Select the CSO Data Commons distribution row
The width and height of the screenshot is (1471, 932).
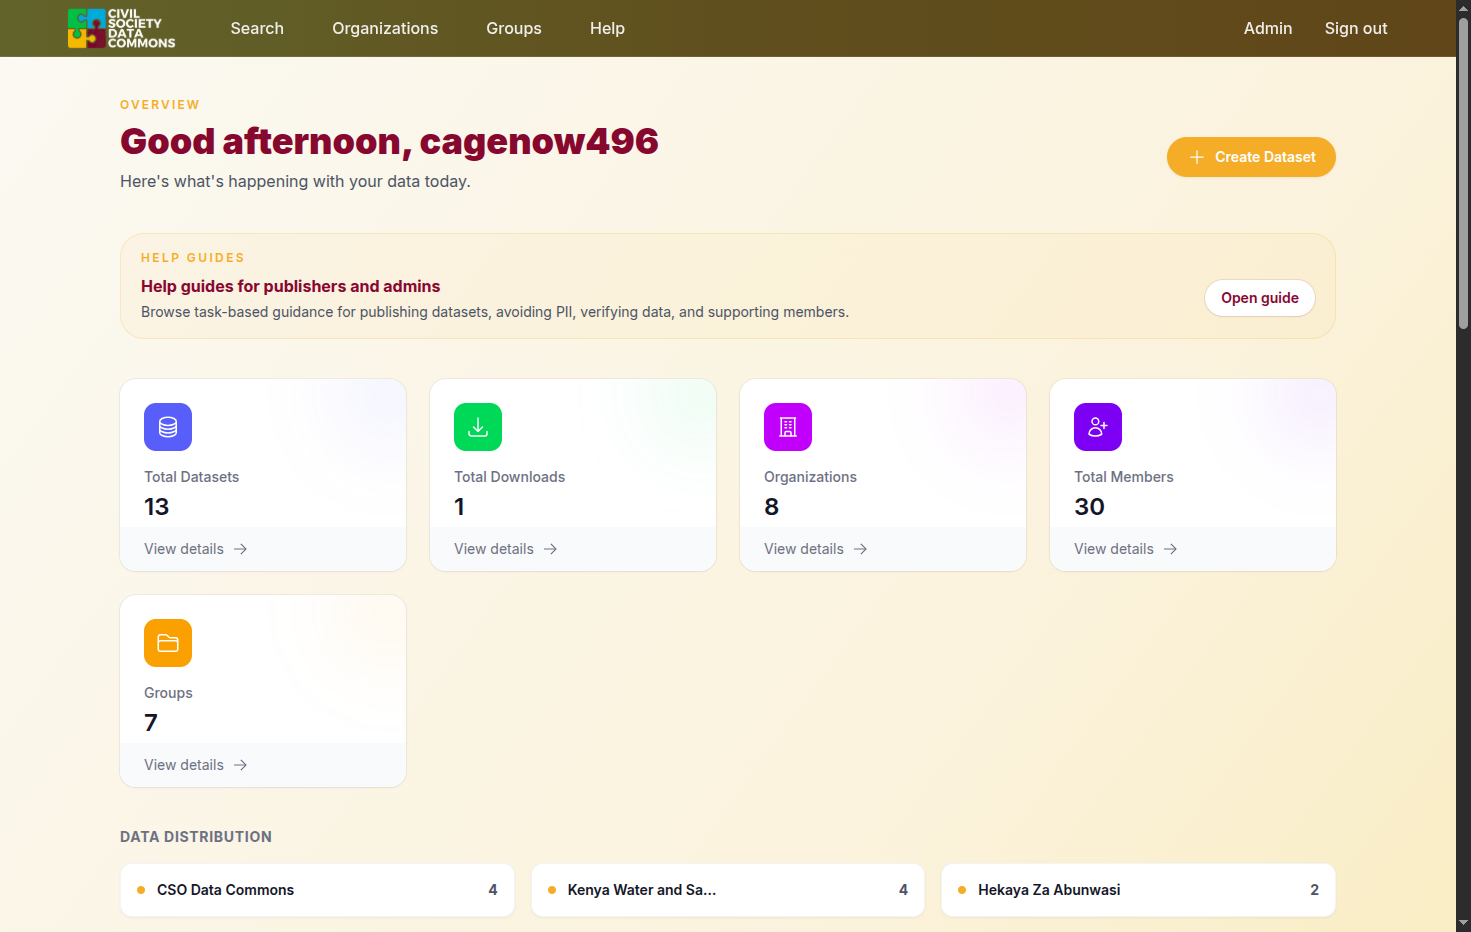tap(317, 890)
